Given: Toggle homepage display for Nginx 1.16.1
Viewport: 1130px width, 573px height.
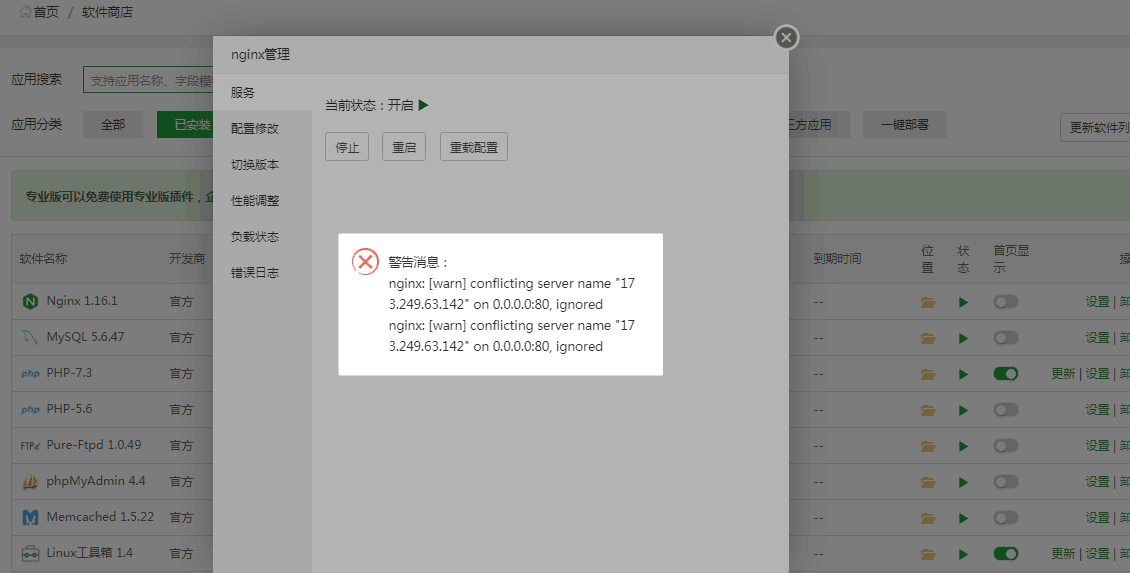Looking at the screenshot, I should [x=1006, y=302].
